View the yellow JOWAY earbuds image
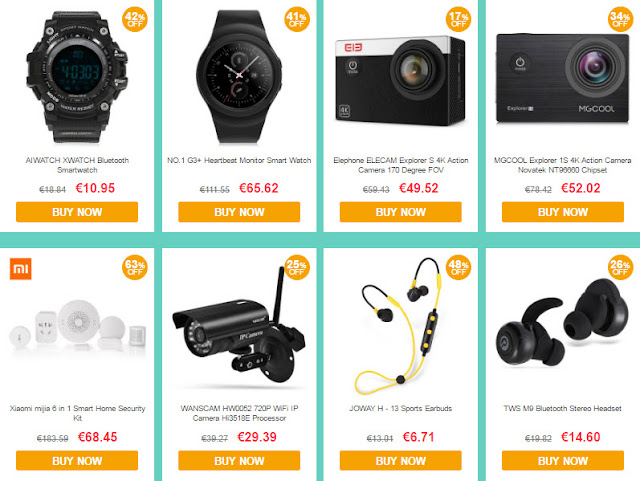The height and width of the screenshot is (481, 640). coord(401,327)
